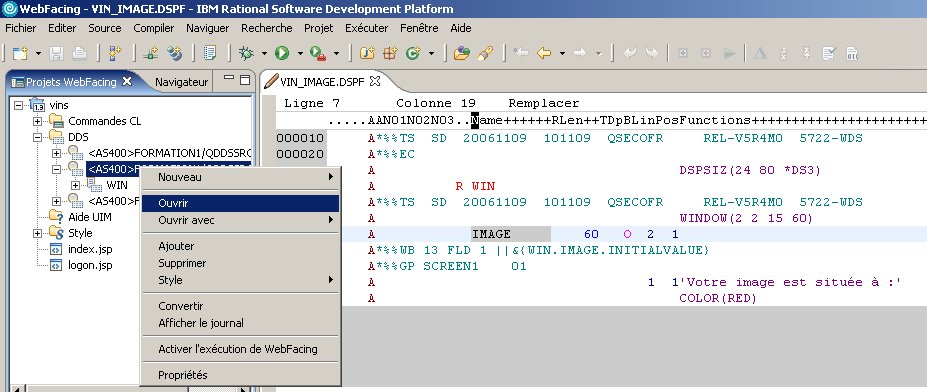Choose Ouvrir in the context menu
Image resolution: width=927 pixels, height=392 pixels.
pos(240,203)
